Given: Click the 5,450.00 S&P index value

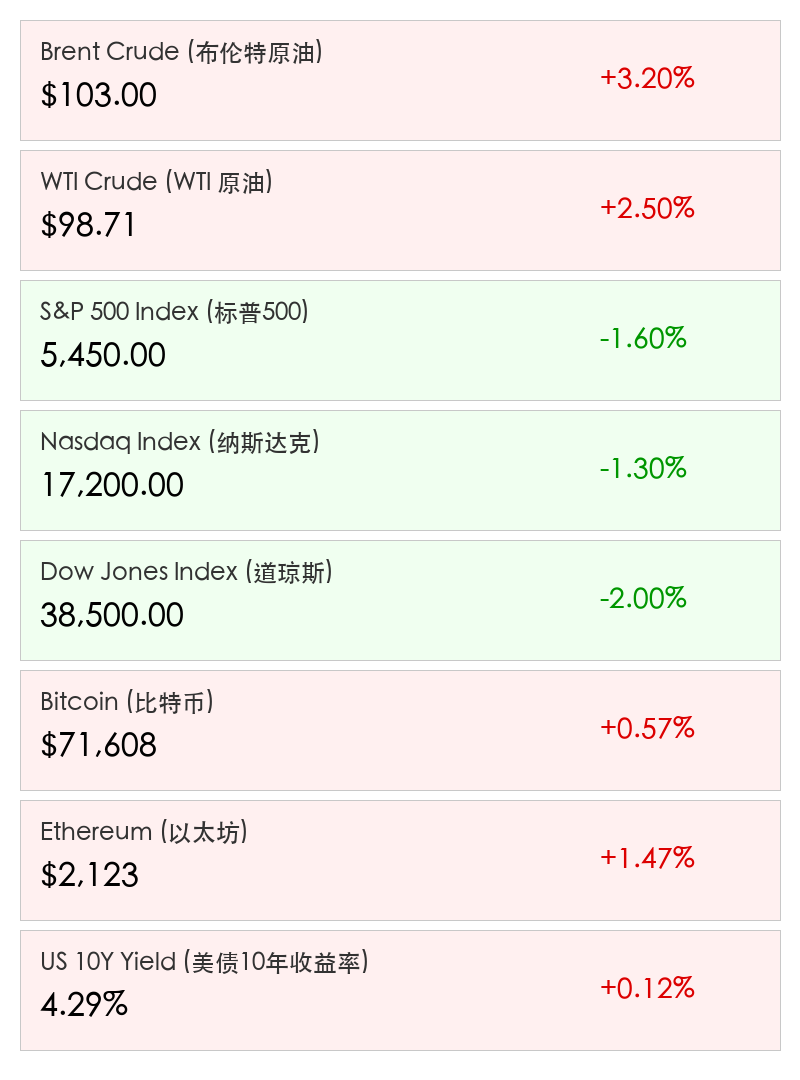Looking at the screenshot, I should pos(103,355).
